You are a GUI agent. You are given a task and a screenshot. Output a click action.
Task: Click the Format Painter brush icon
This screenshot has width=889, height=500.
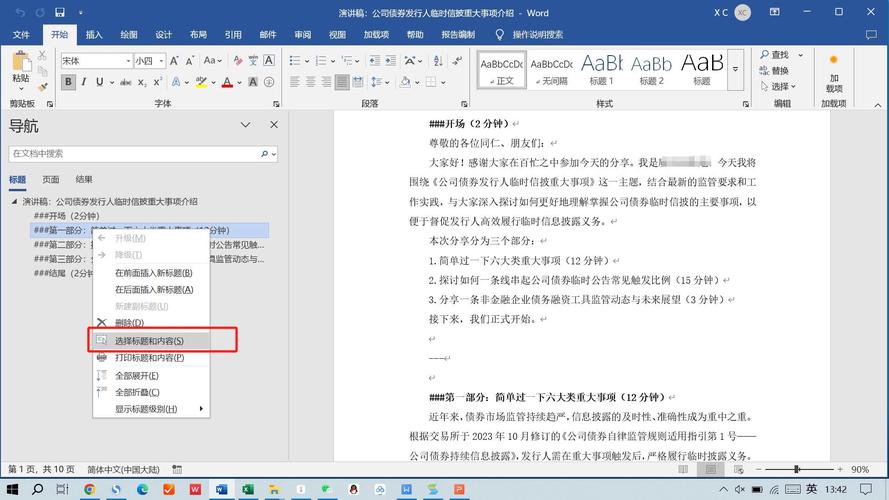[43, 87]
